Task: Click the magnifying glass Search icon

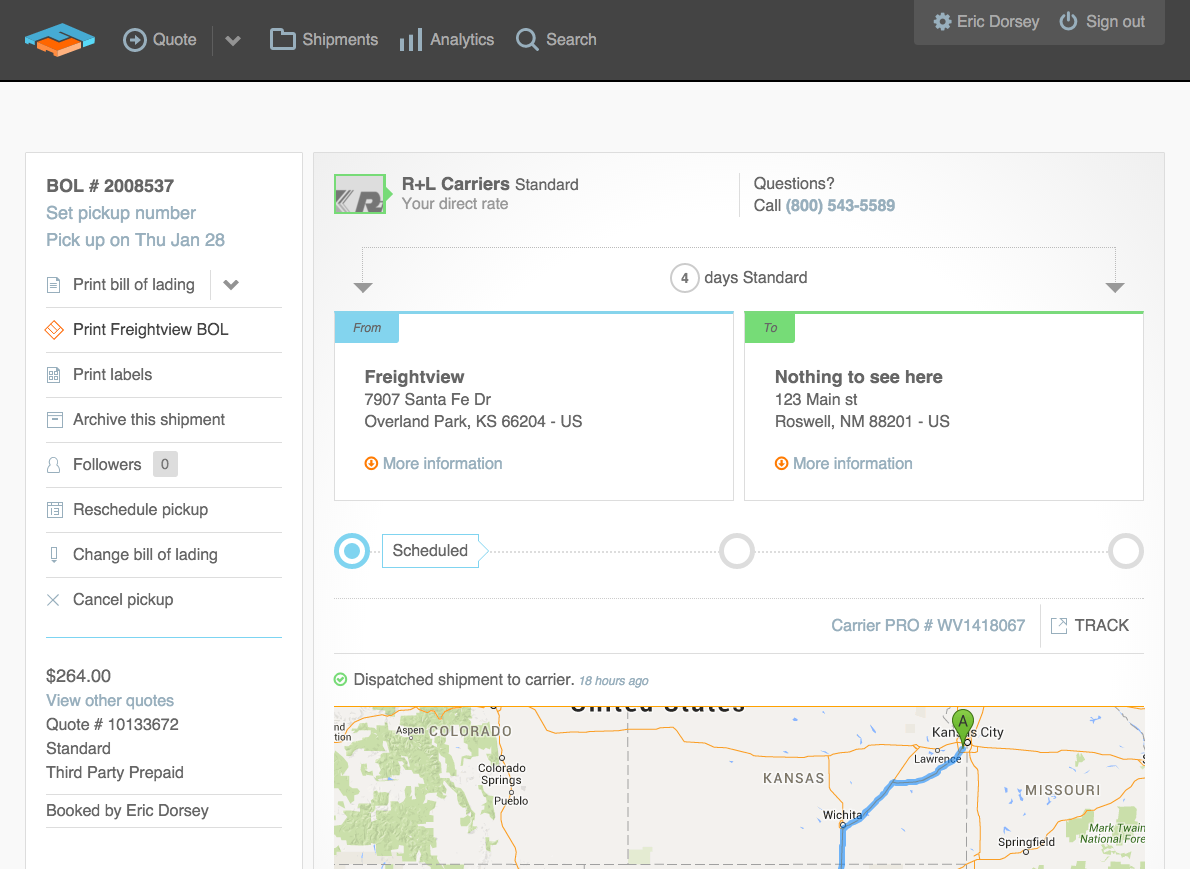Action: pos(527,39)
